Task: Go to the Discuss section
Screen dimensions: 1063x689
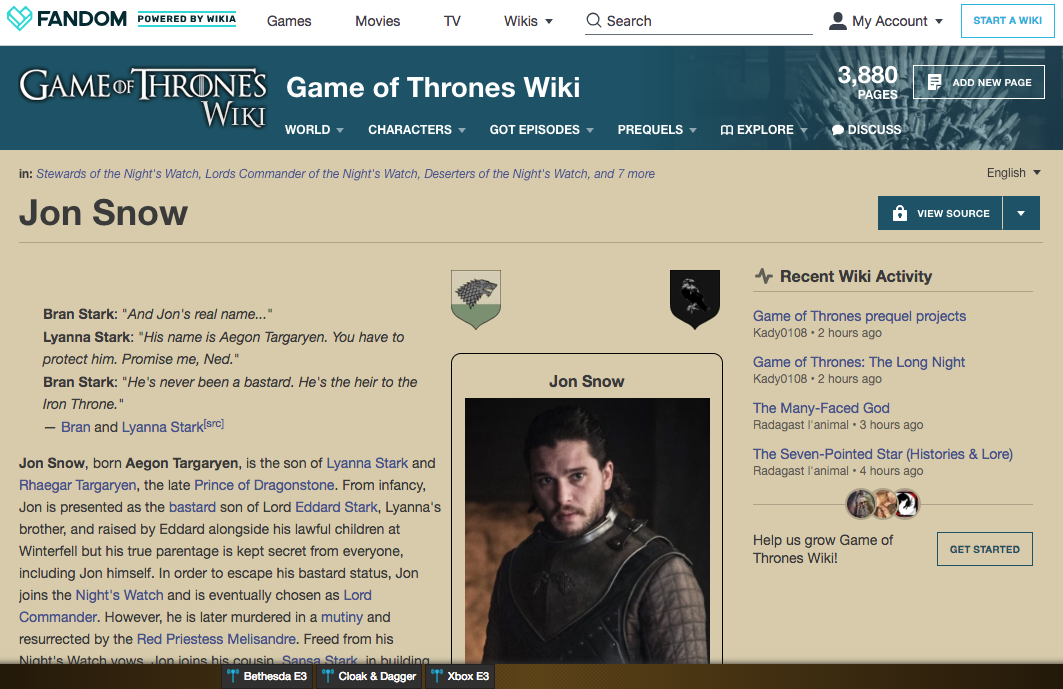Action: (866, 130)
